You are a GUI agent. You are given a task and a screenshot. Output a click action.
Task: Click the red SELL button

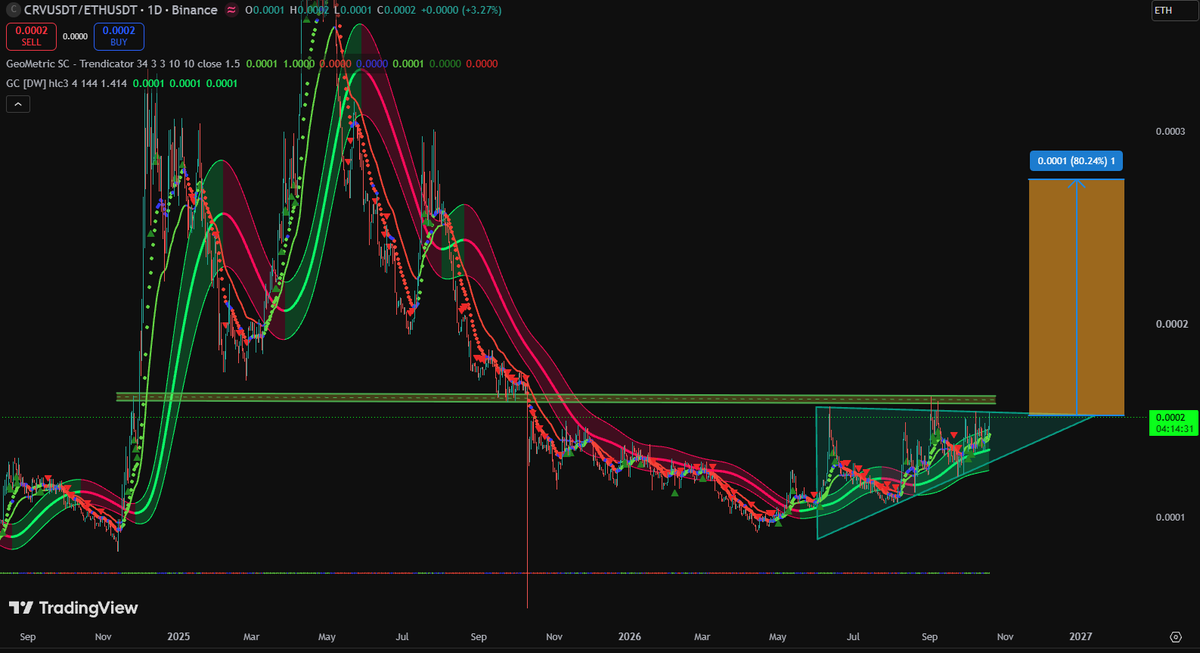32,36
